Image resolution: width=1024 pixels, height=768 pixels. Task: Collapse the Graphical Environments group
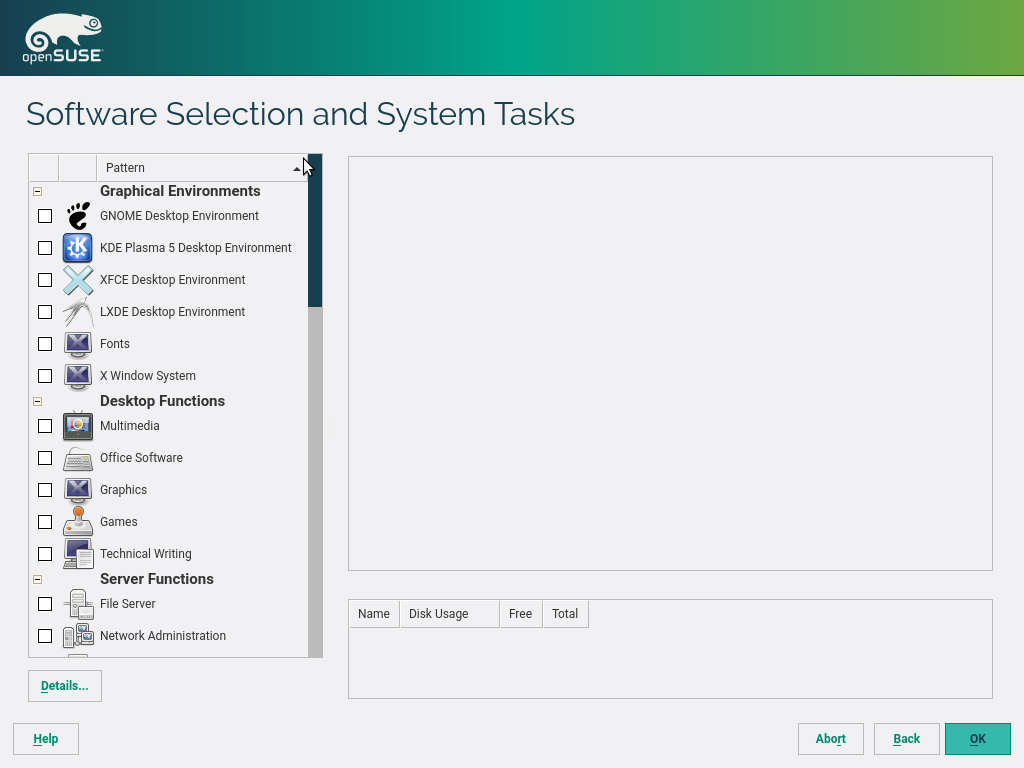pyautogui.click(x=37, y=191)
